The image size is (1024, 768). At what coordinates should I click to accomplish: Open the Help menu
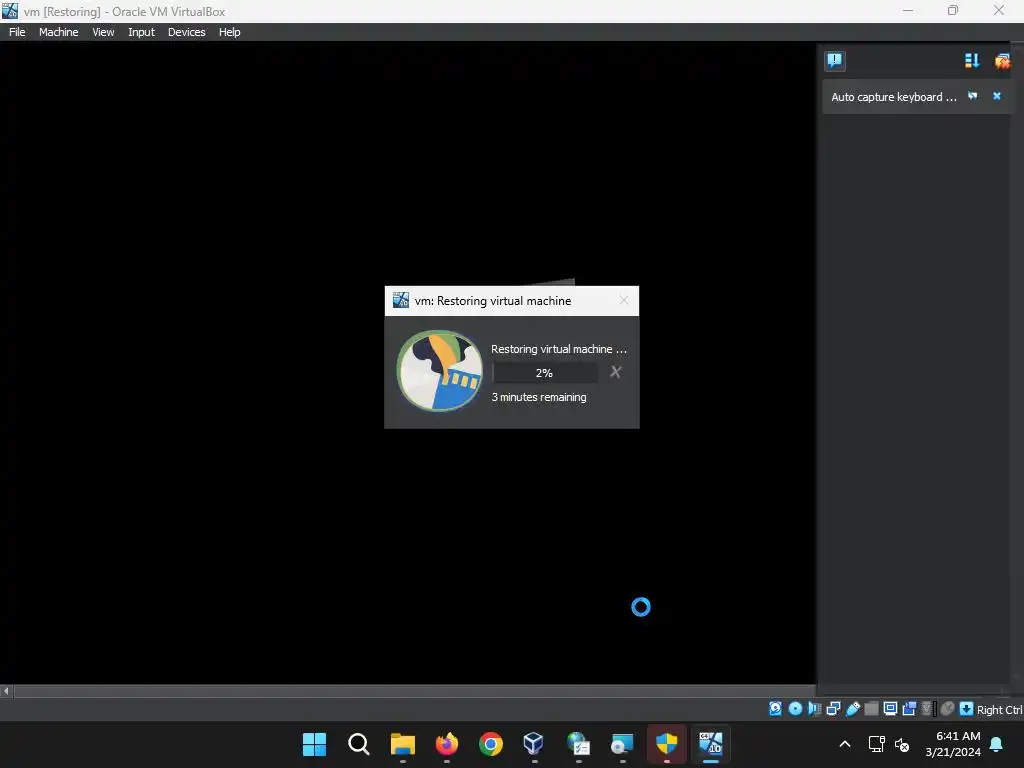click(x=229, y=32)
